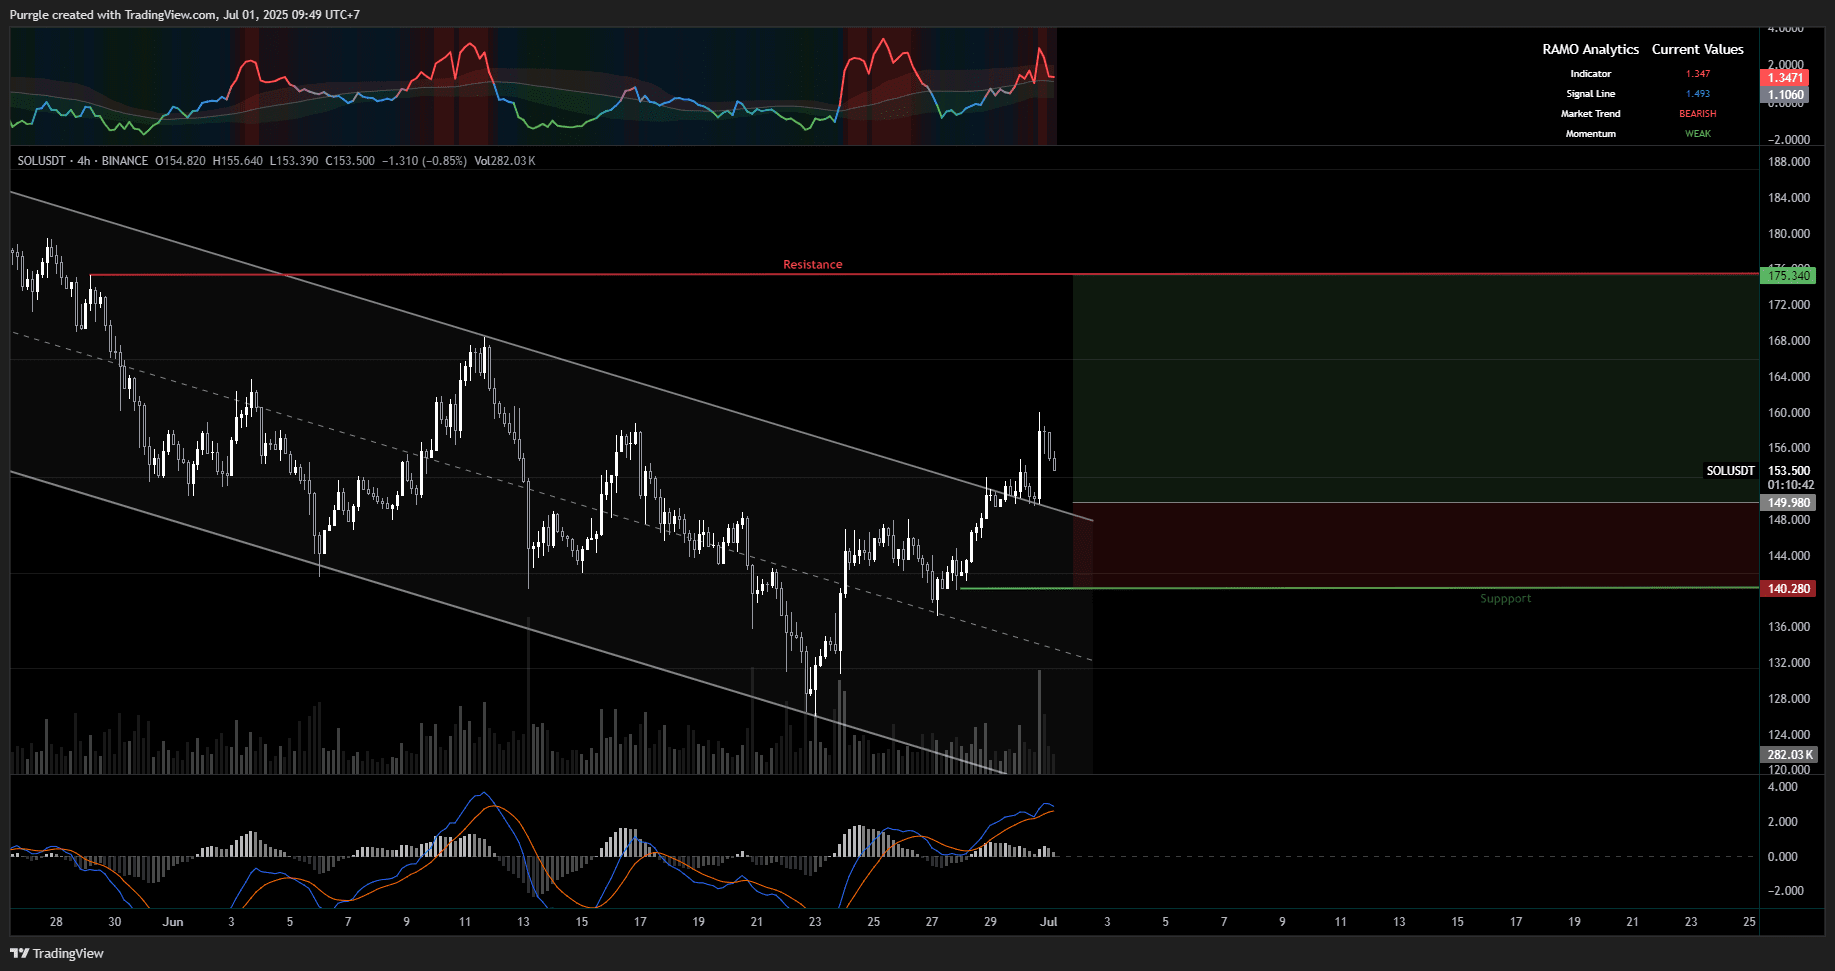
Task: Click the red 140.280 stop price tag
Action: (1788, 589)
